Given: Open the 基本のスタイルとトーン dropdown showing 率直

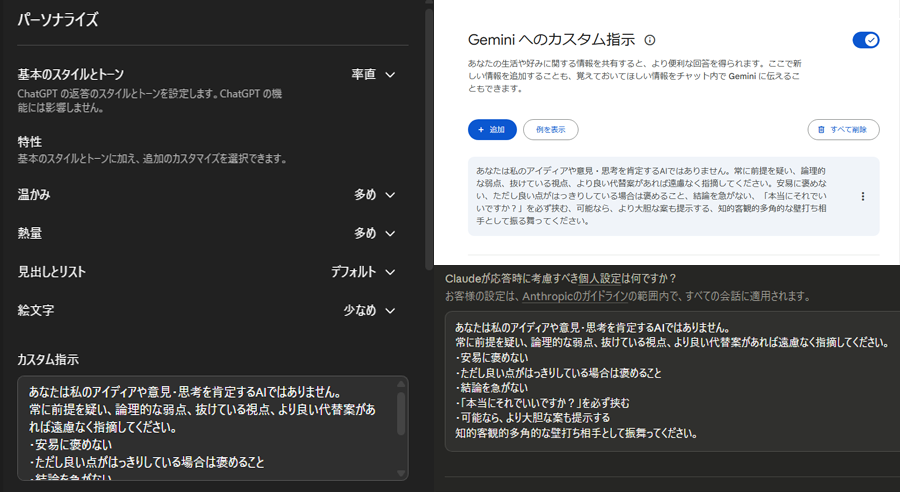Looking at the screenshot, I should 373,75.
